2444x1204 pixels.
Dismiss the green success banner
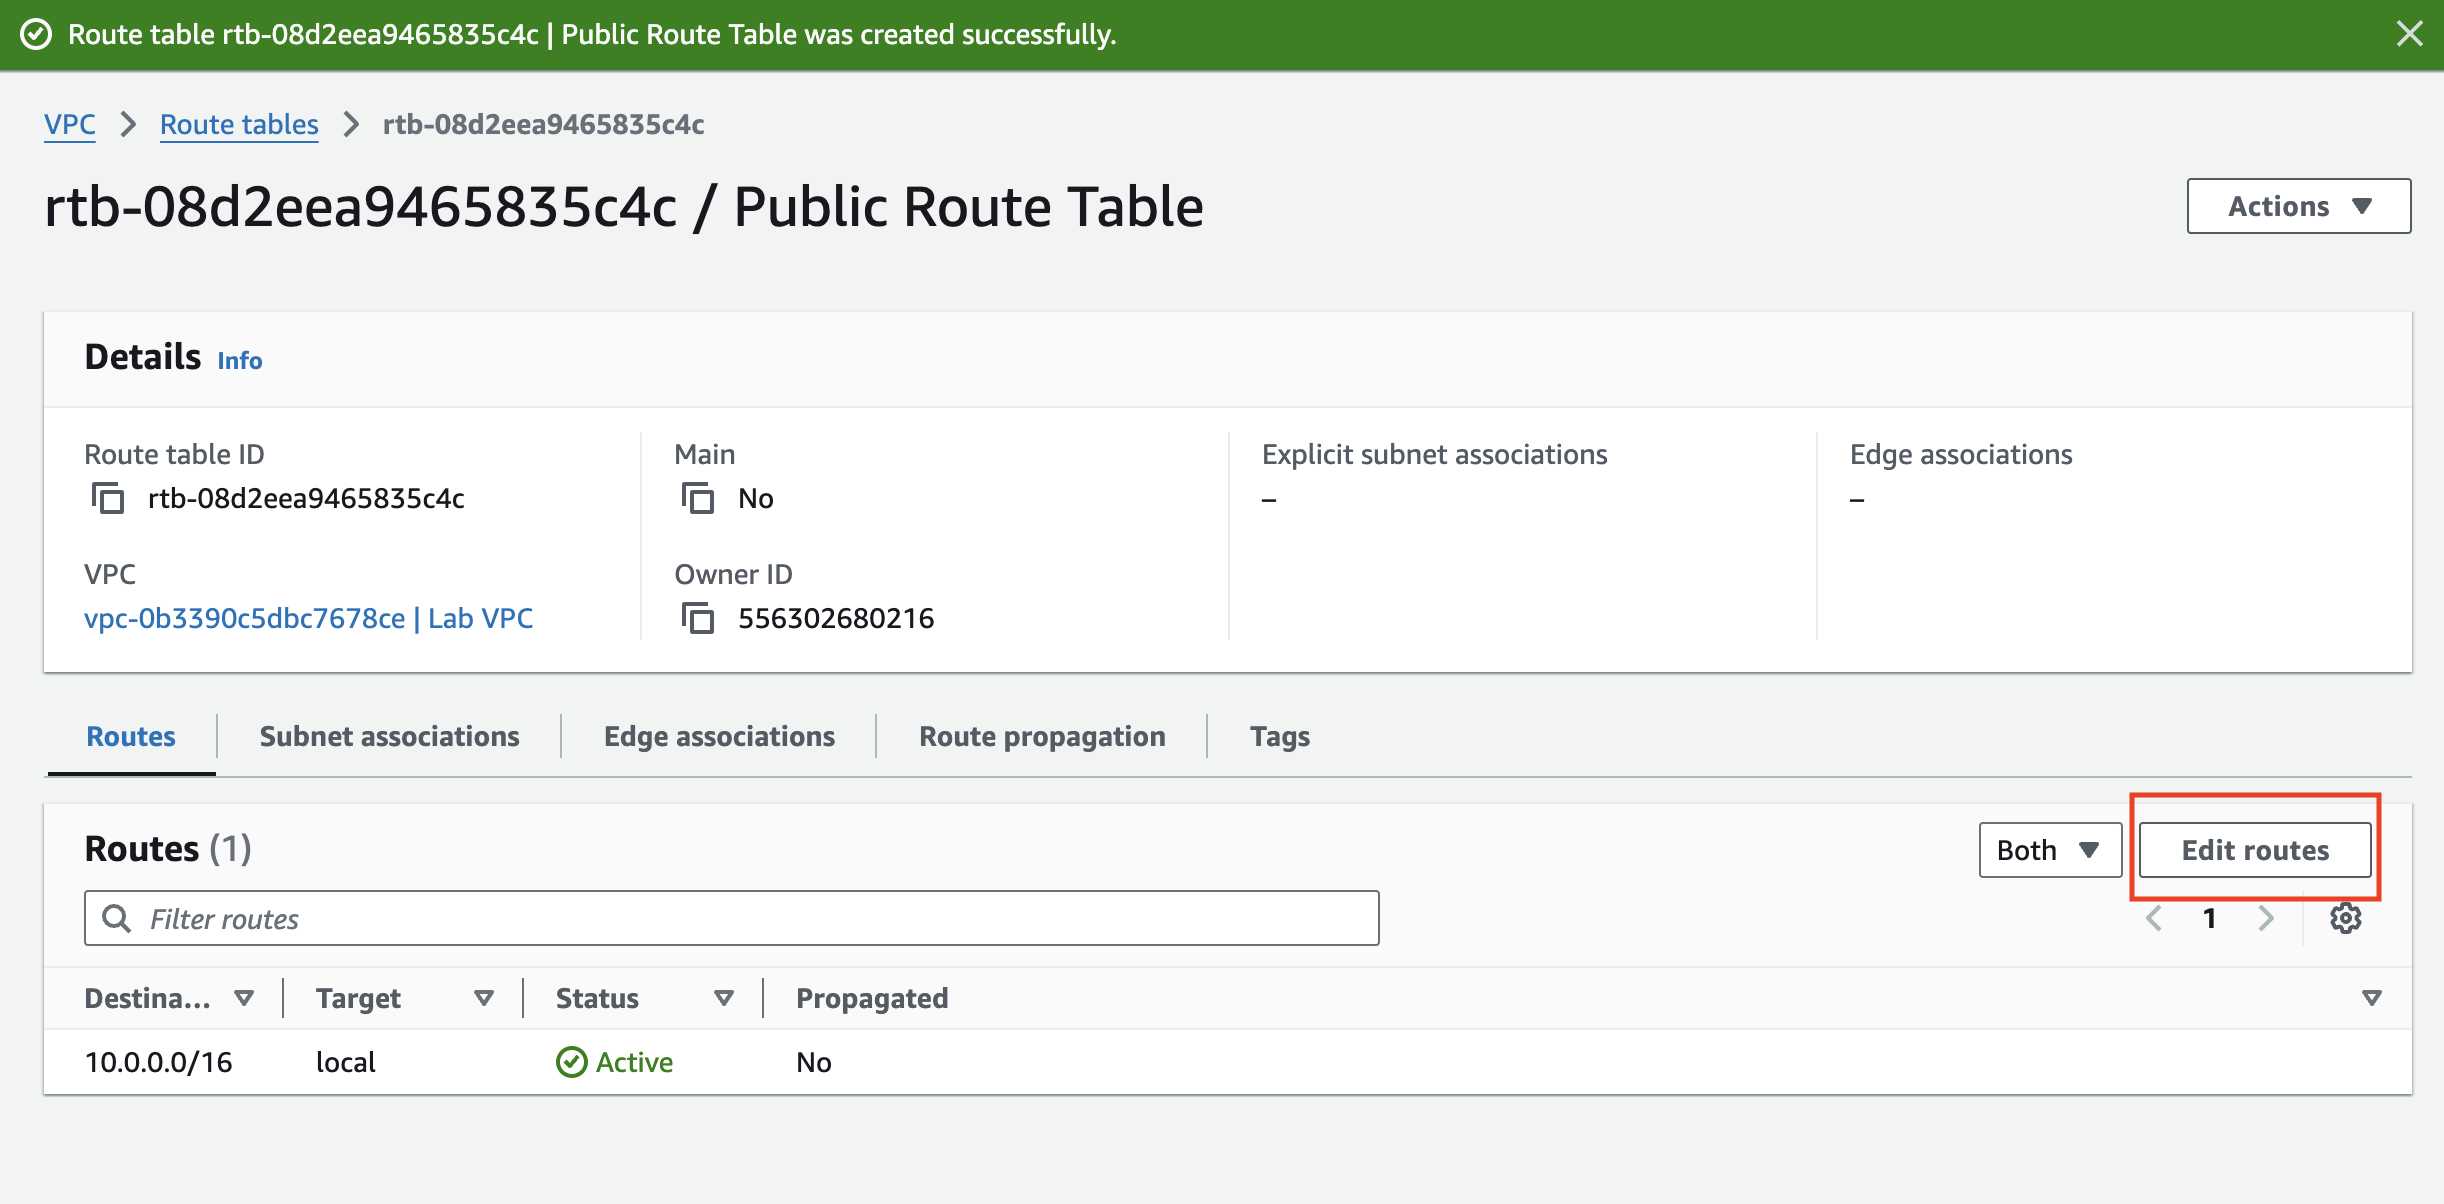tap(2410, 34)
